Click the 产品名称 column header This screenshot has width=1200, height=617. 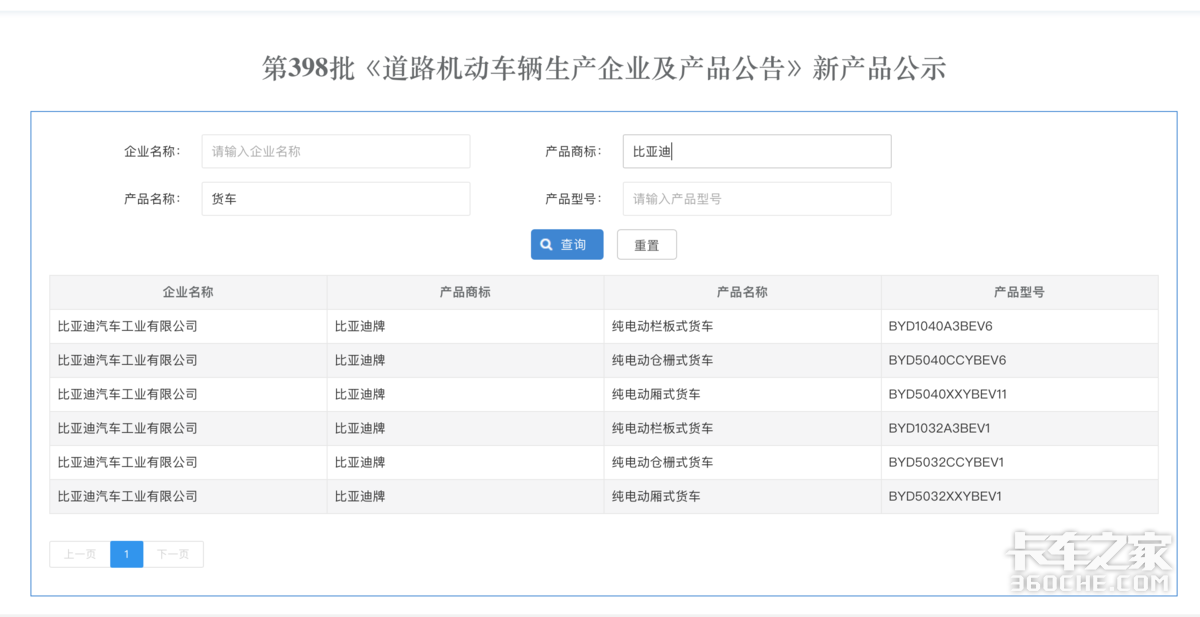pyautogui.click(x=742, y=292)
